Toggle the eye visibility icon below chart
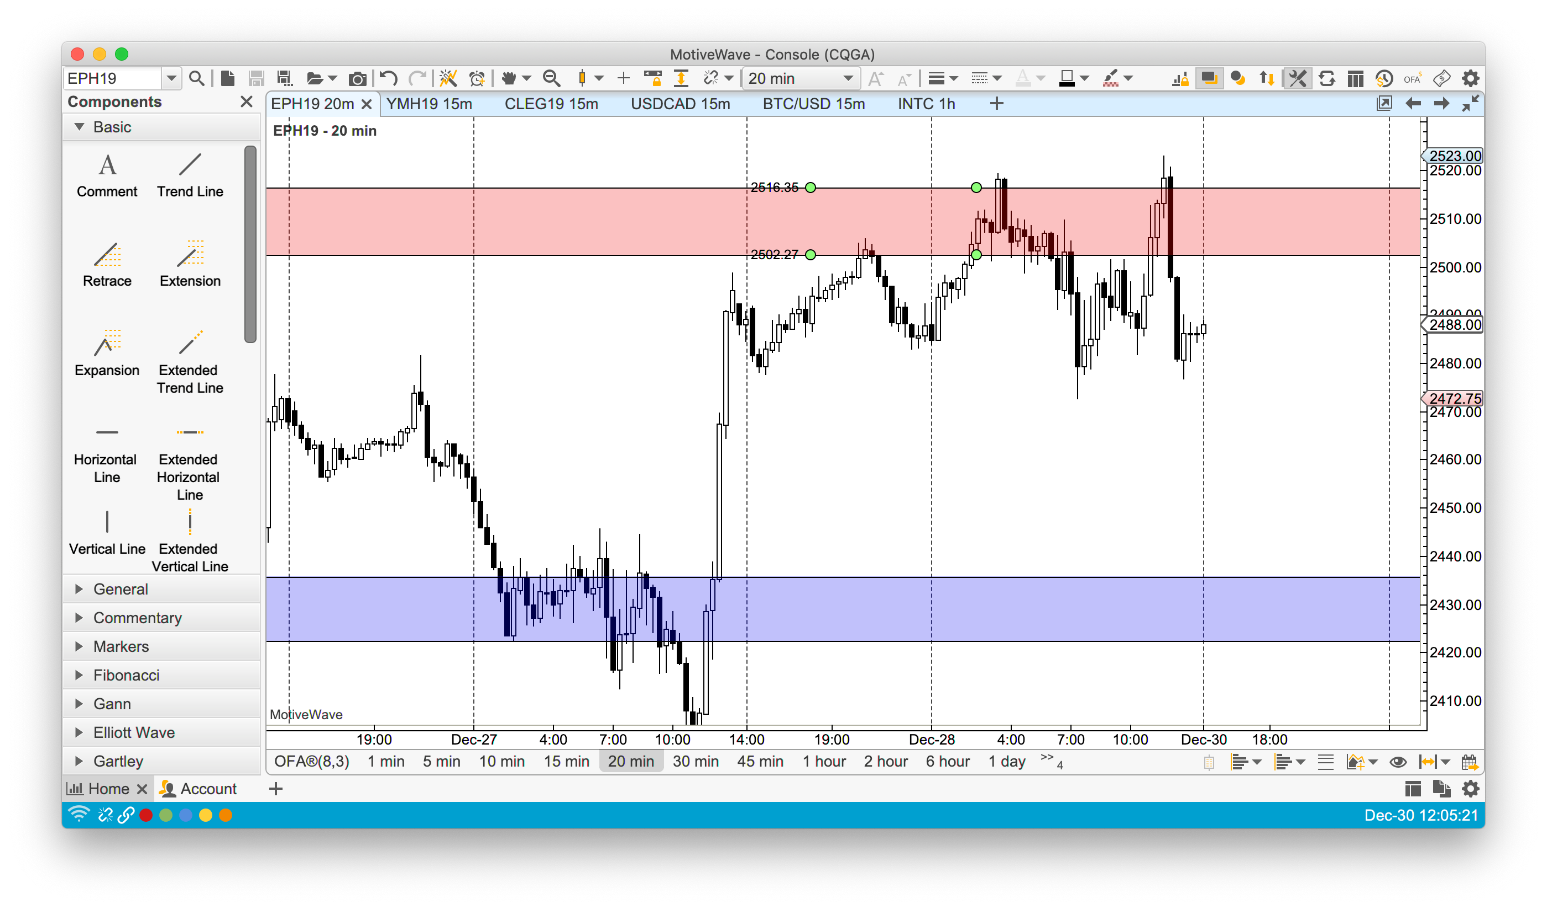This screenshot has height=910, width=1547. 1398,762
